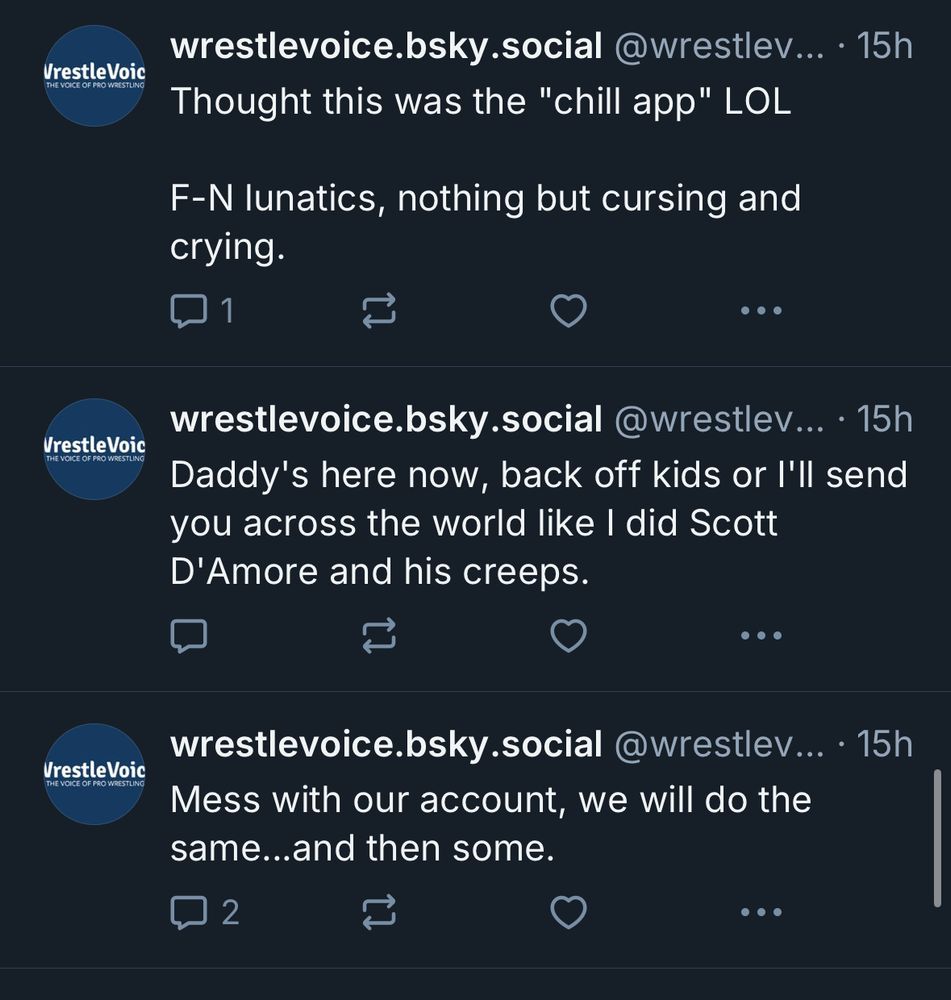Repost the "Daddy's here now" post
This screenshot has height=1000, width=951.
click(x=379, y=636)
